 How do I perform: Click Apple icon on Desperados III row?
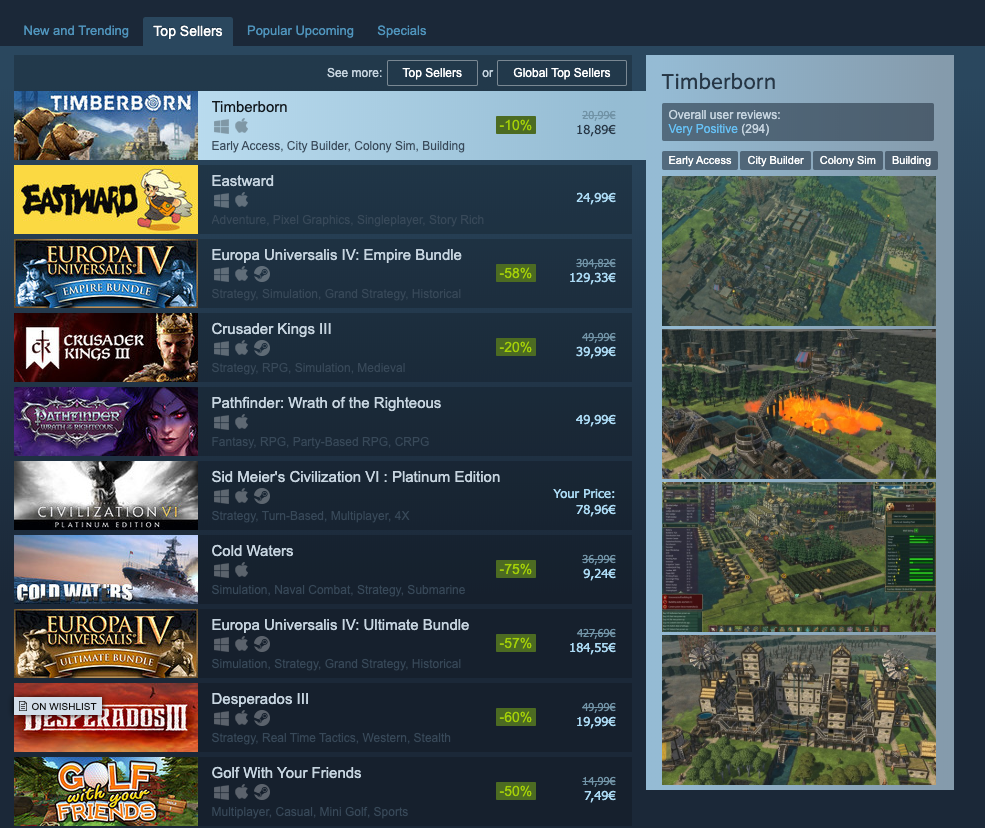click(242, 718)
